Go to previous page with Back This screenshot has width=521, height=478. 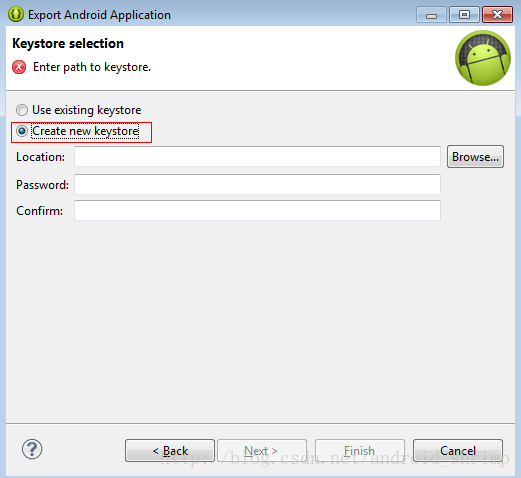point(170,450)
